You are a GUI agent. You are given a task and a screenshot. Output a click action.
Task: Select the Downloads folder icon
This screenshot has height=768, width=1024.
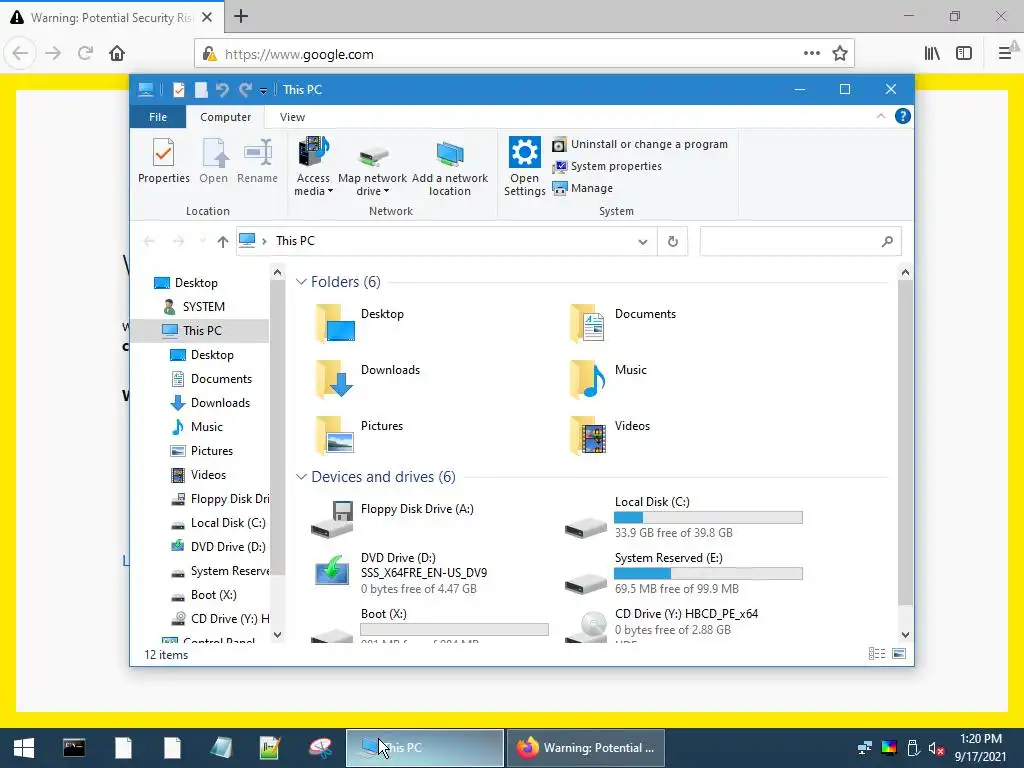[x=334, y=379]
